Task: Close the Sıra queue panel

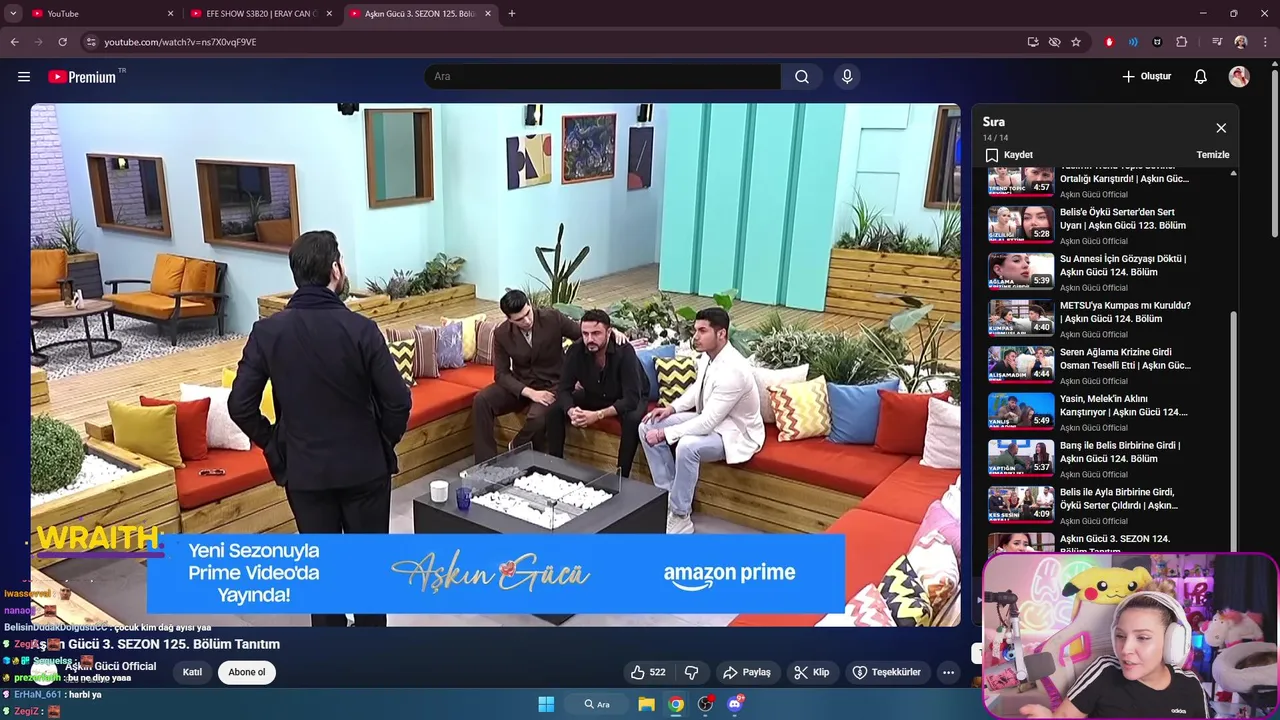Action: (x=1221, y=128)
